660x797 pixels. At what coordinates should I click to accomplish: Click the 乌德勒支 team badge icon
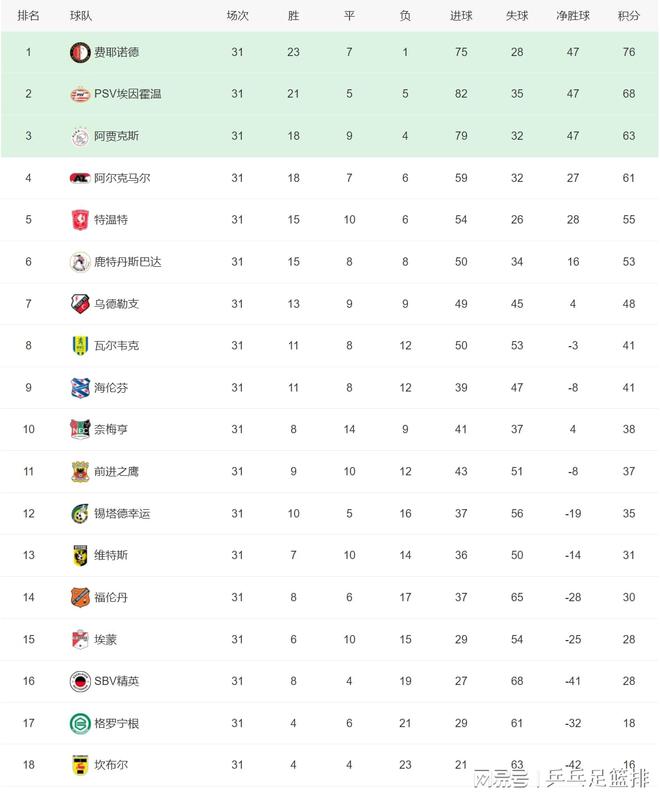pos(80,304)
